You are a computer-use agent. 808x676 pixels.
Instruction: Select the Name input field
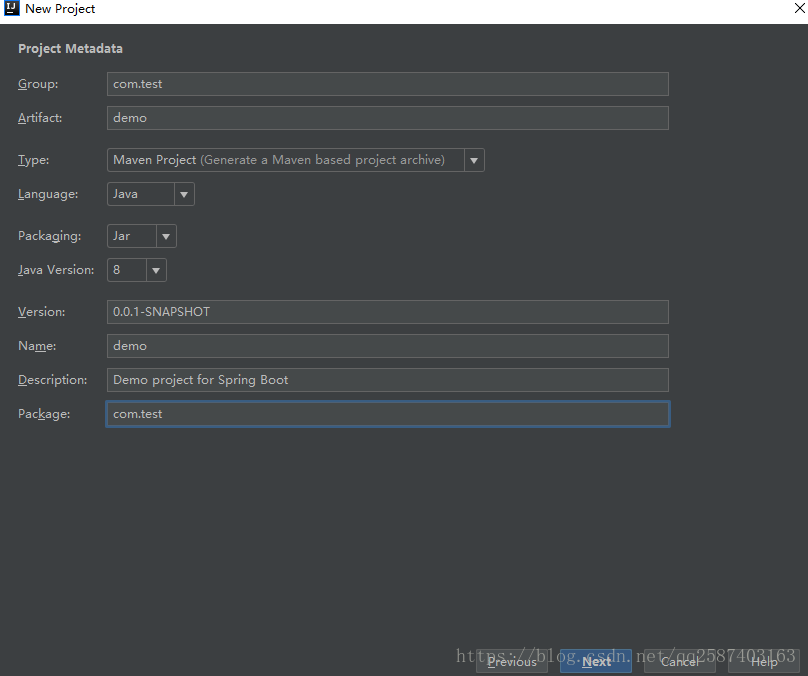(387, 346)
